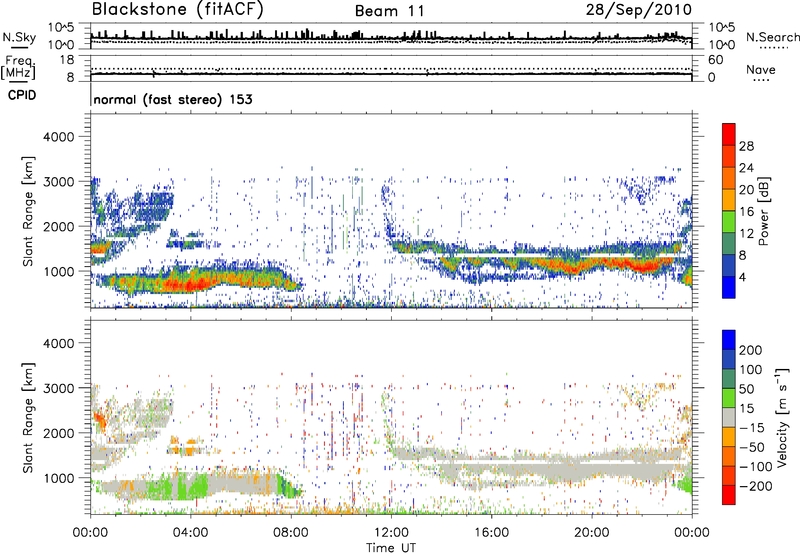Click the '4' tick on power colorbar
Screen dimensions: 800x554
click(x=743, y=277)
